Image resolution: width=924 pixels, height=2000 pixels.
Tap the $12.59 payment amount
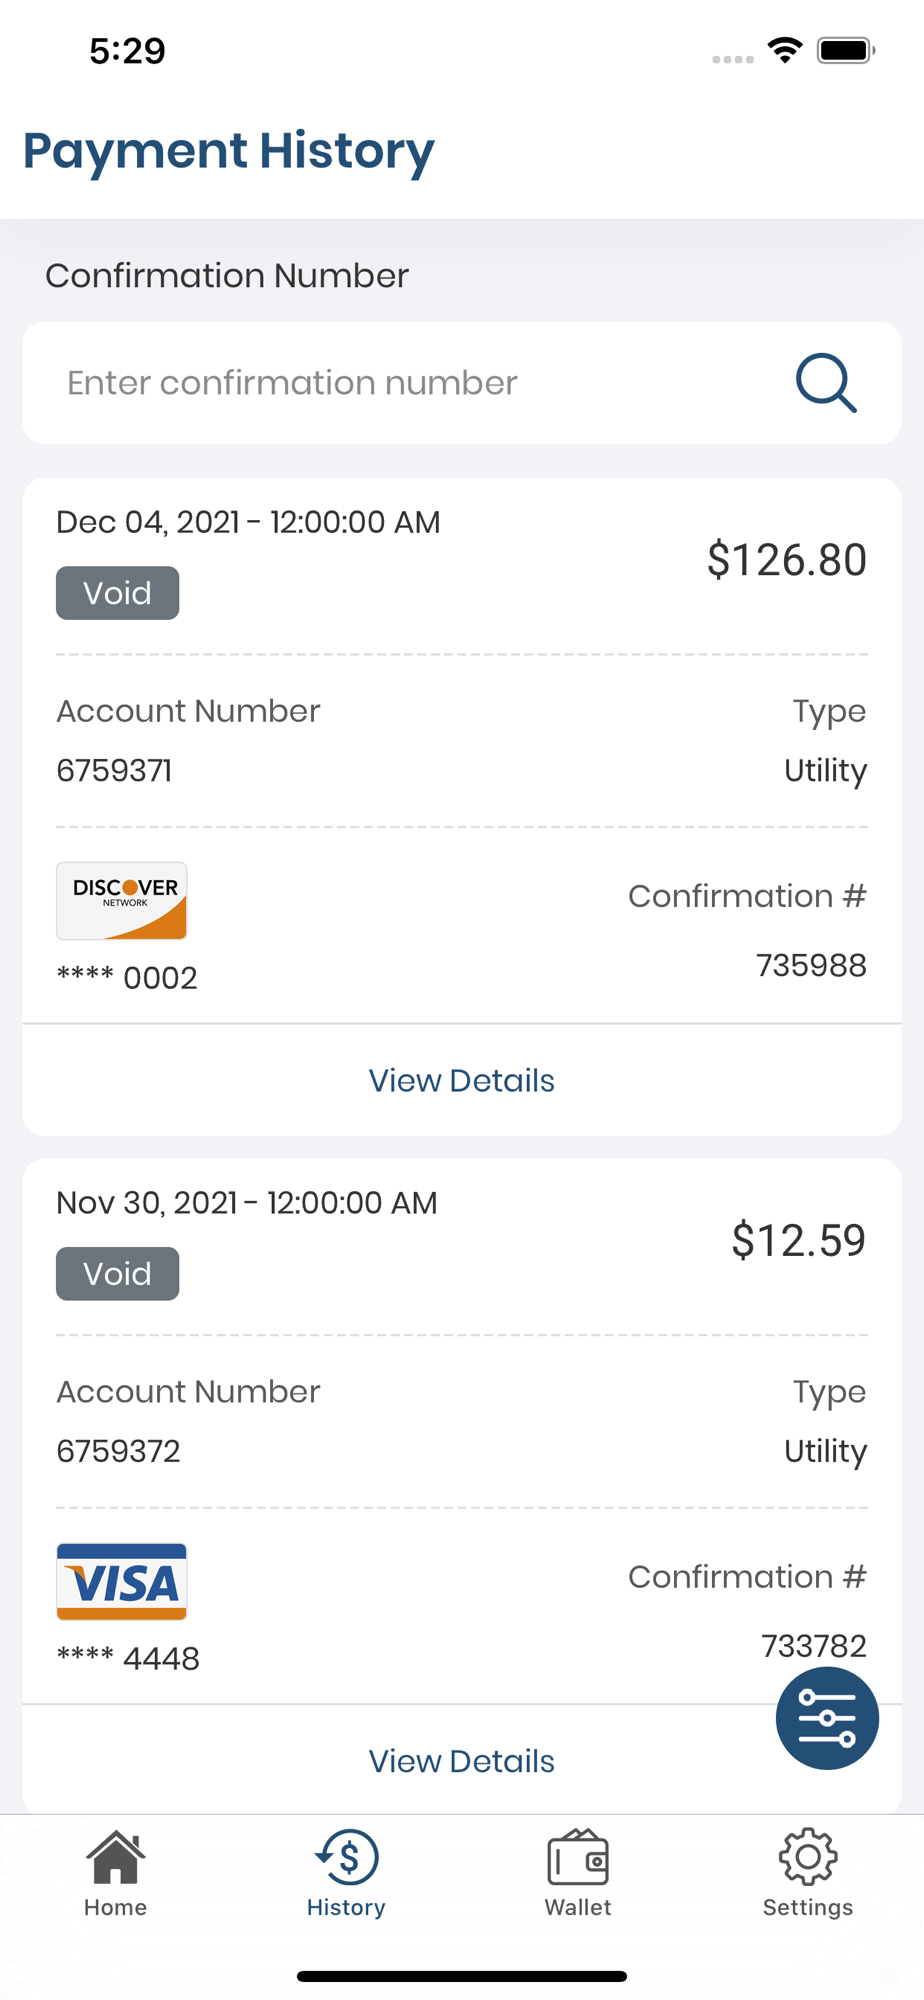798,1241
